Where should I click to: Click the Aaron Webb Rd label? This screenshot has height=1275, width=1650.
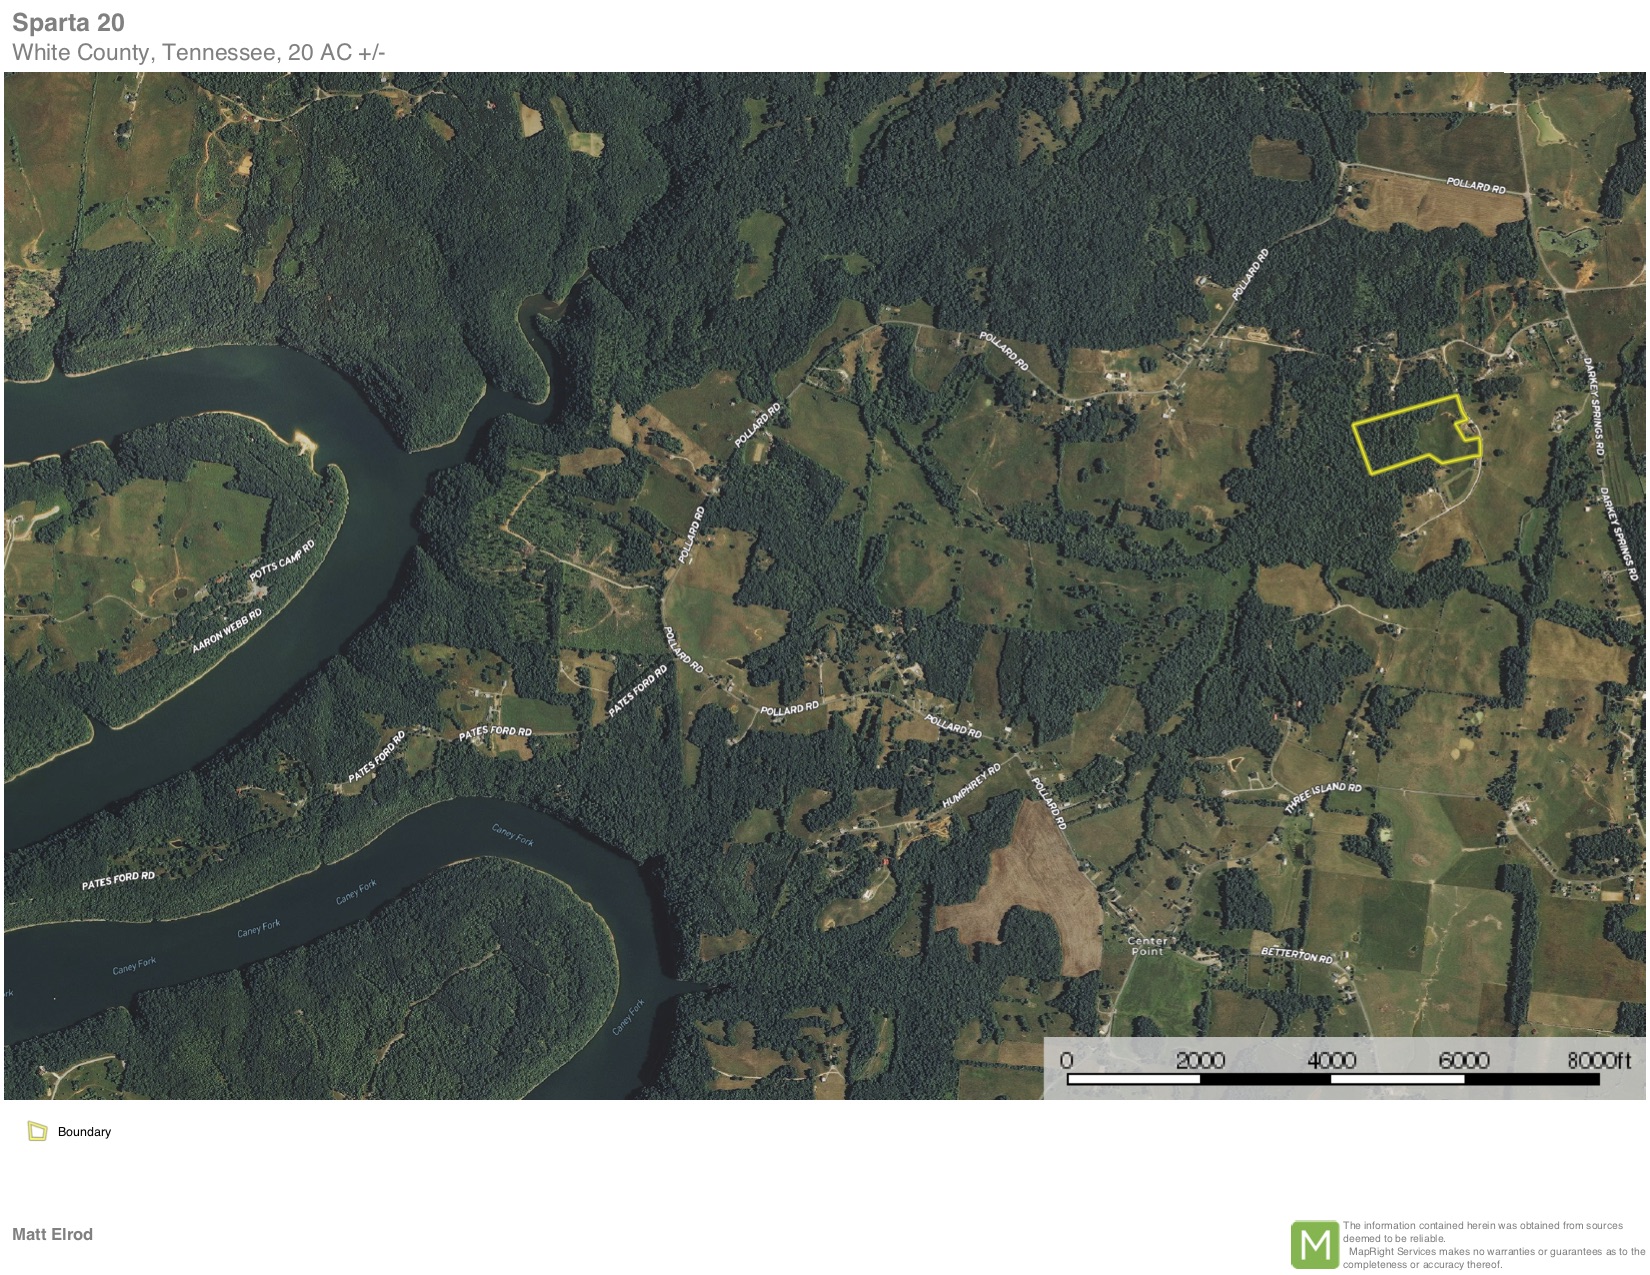tap(227, 630)
